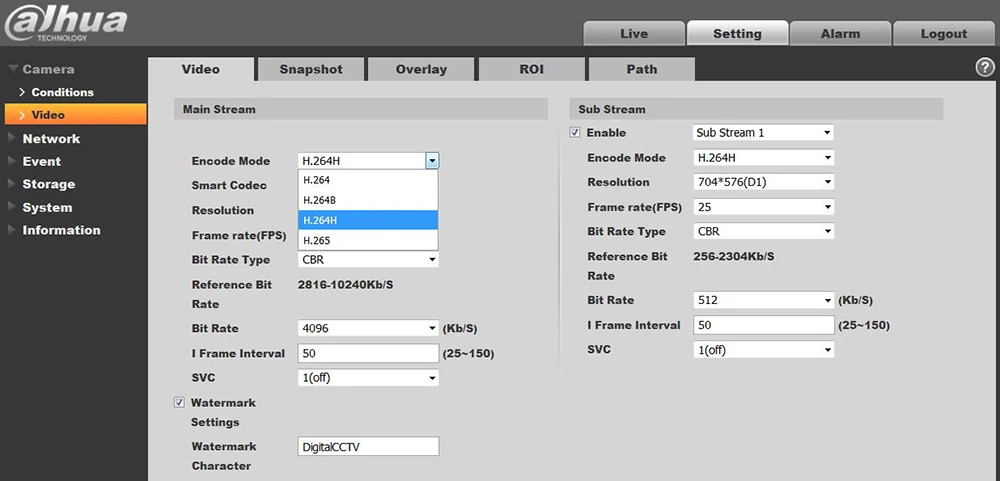The width and height of the screenshot is (1000, 481).
Task: Select H.264 from the encode list
Action: 368,180
